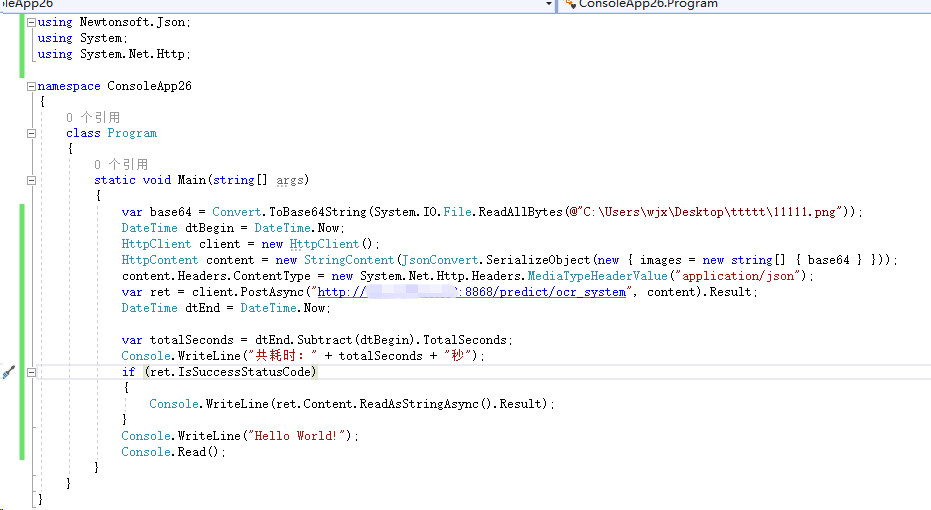Image resolution: width=931 pixels, height=510 pixels.
Task: Click the underlined args parameter
Action: pyautogui.click(x=289, y=181)
